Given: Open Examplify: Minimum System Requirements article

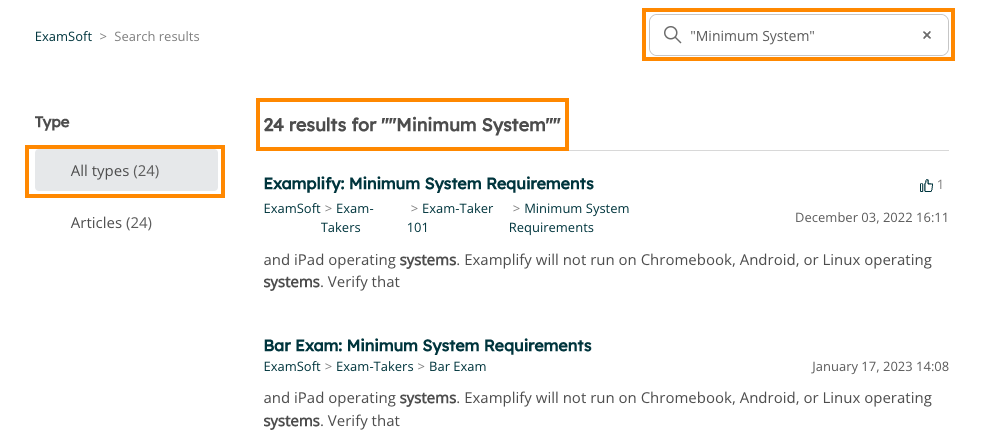Looking at the screenshot, I should [x=428, y=183].
